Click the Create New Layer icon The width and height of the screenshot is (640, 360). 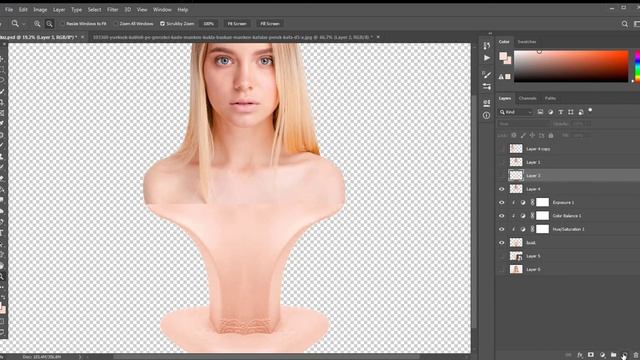coord(624,355)
